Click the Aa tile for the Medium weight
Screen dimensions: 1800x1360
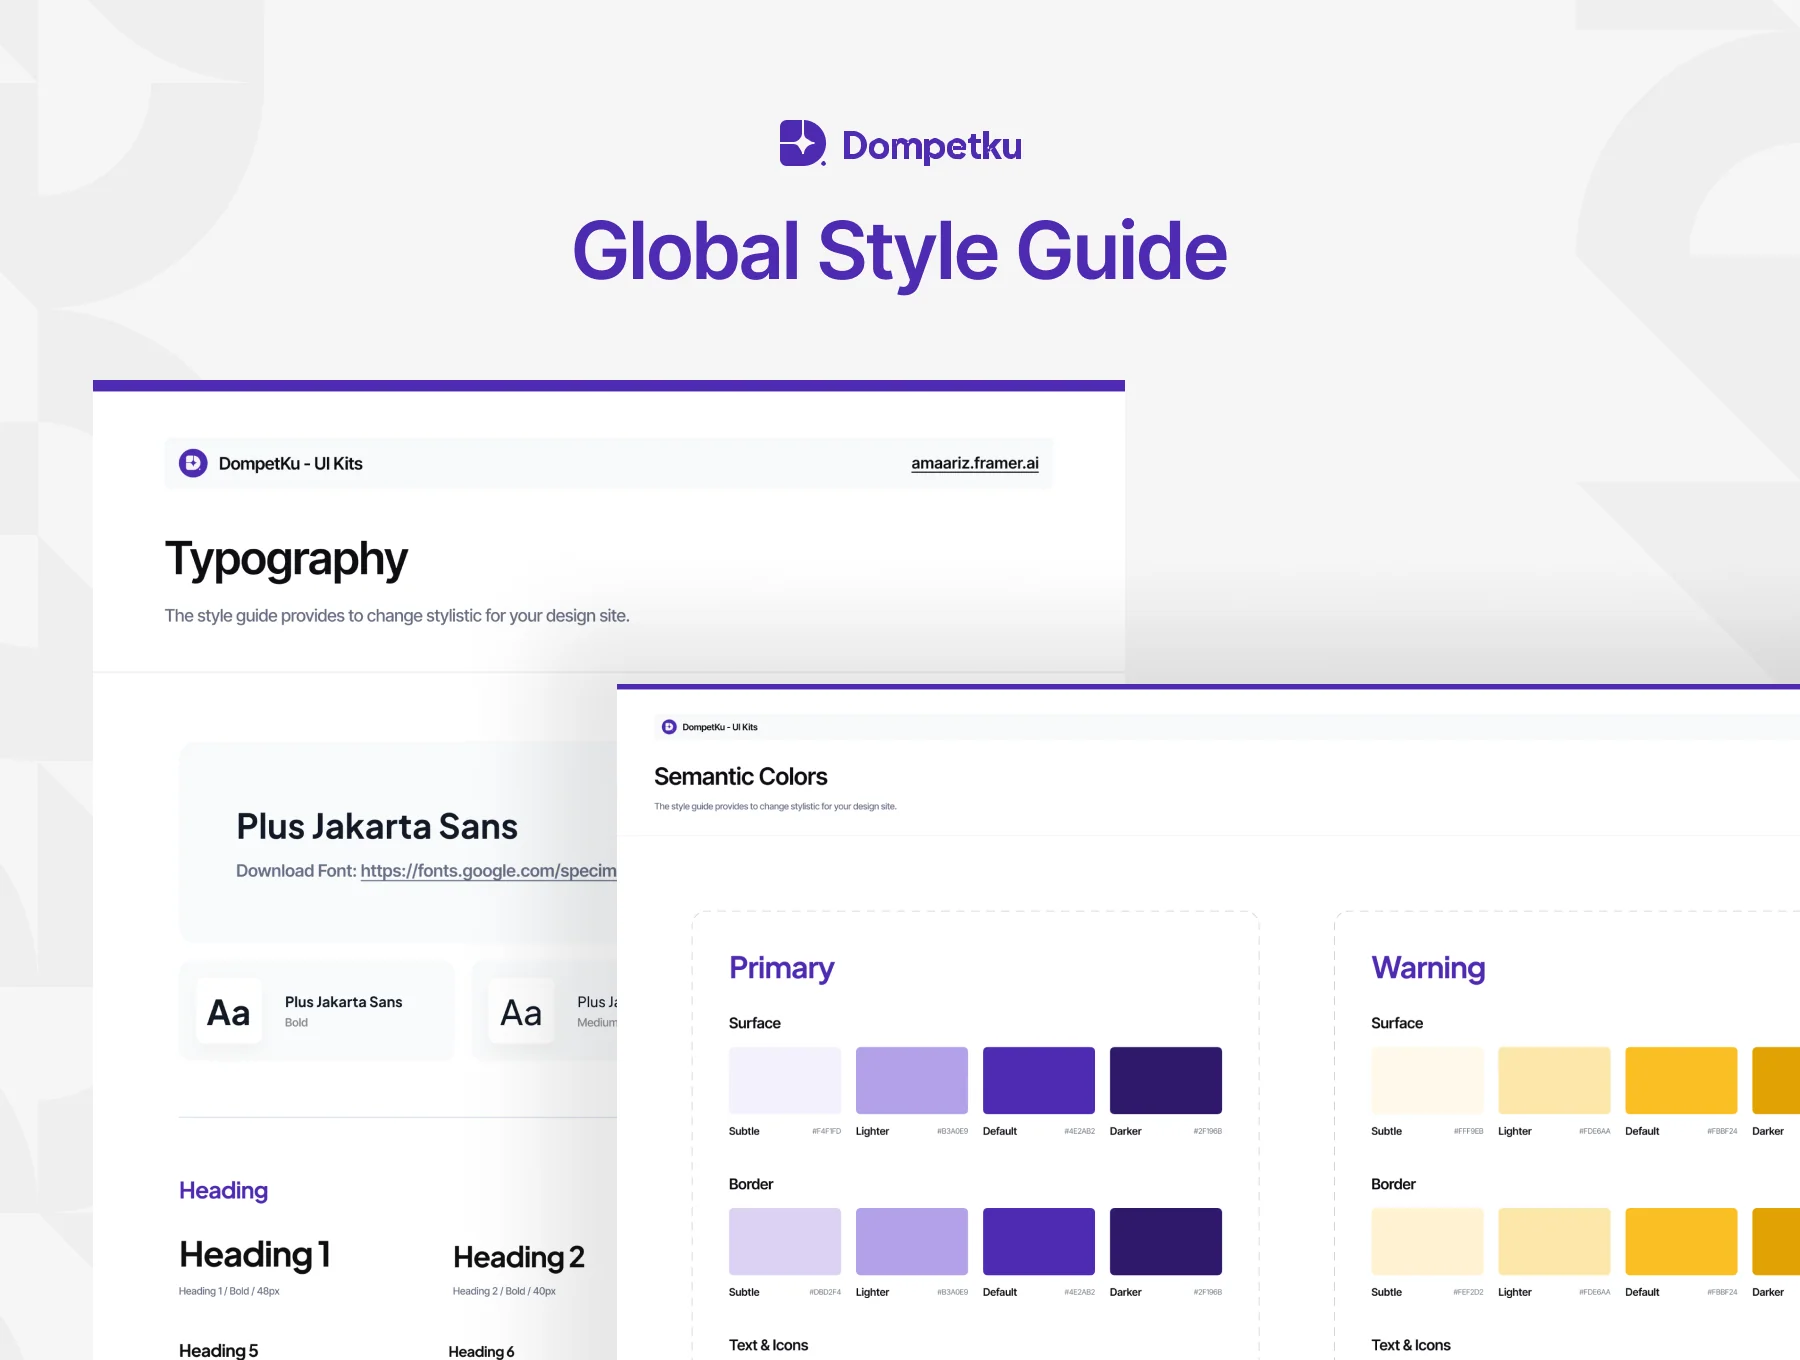521,1011
